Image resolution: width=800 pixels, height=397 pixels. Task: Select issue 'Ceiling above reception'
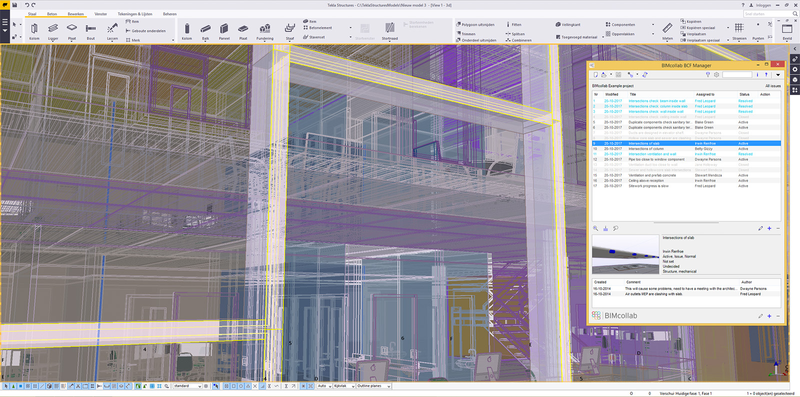(x=686, y=180)
